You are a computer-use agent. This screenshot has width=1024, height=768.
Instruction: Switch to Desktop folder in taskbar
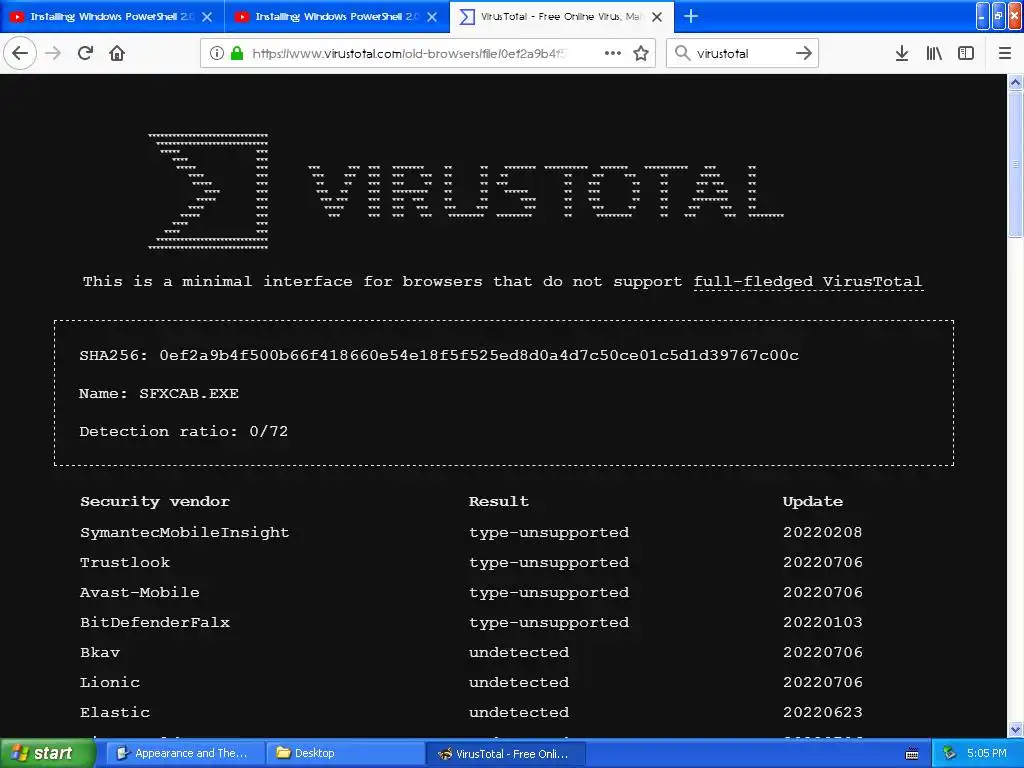(x=345, y=753)
